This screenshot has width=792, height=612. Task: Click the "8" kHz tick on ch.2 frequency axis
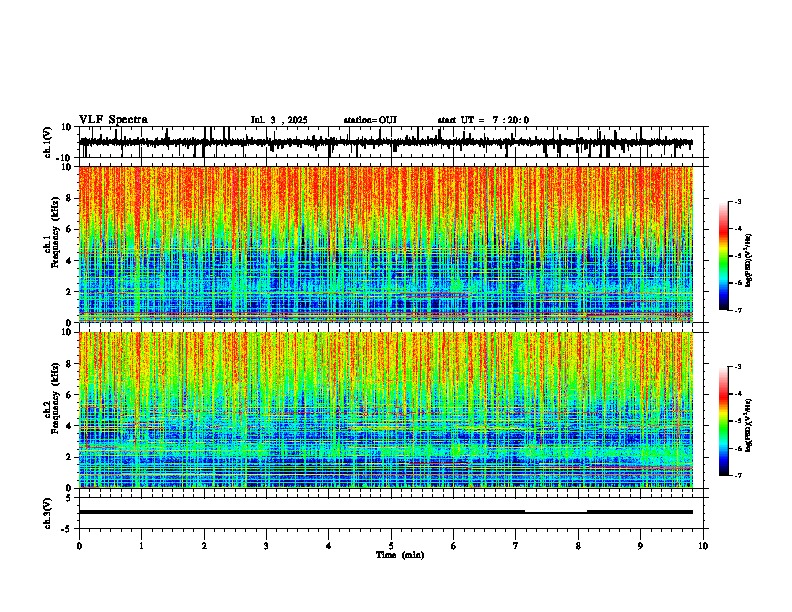[x=70, y=364]
